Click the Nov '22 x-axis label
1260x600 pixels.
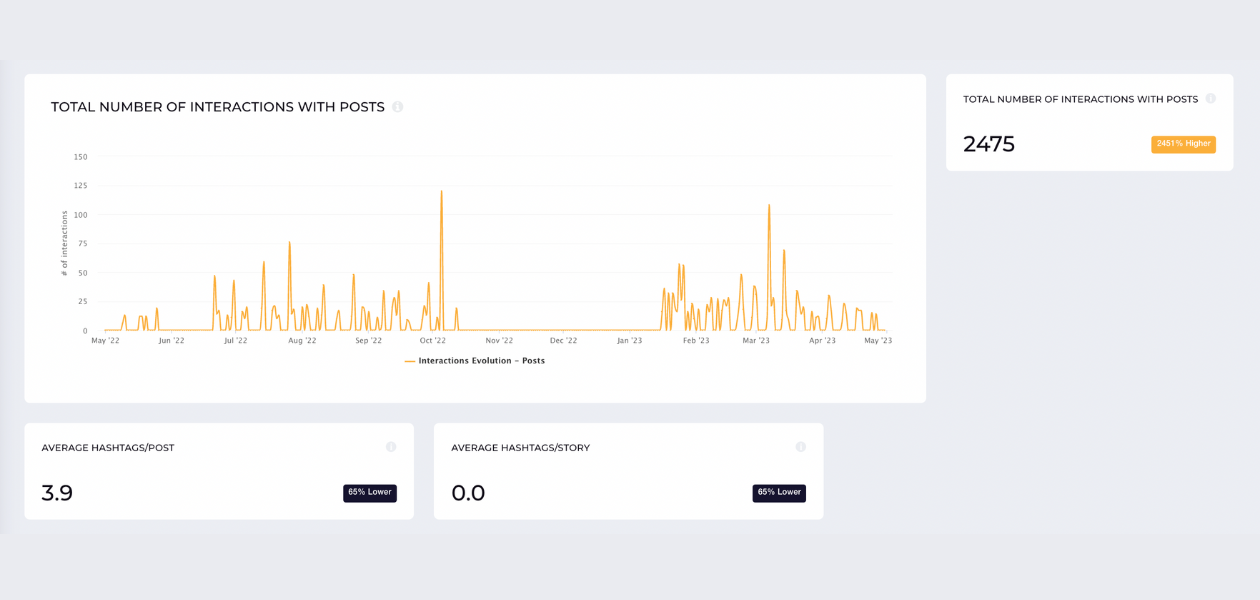(499, 340)
